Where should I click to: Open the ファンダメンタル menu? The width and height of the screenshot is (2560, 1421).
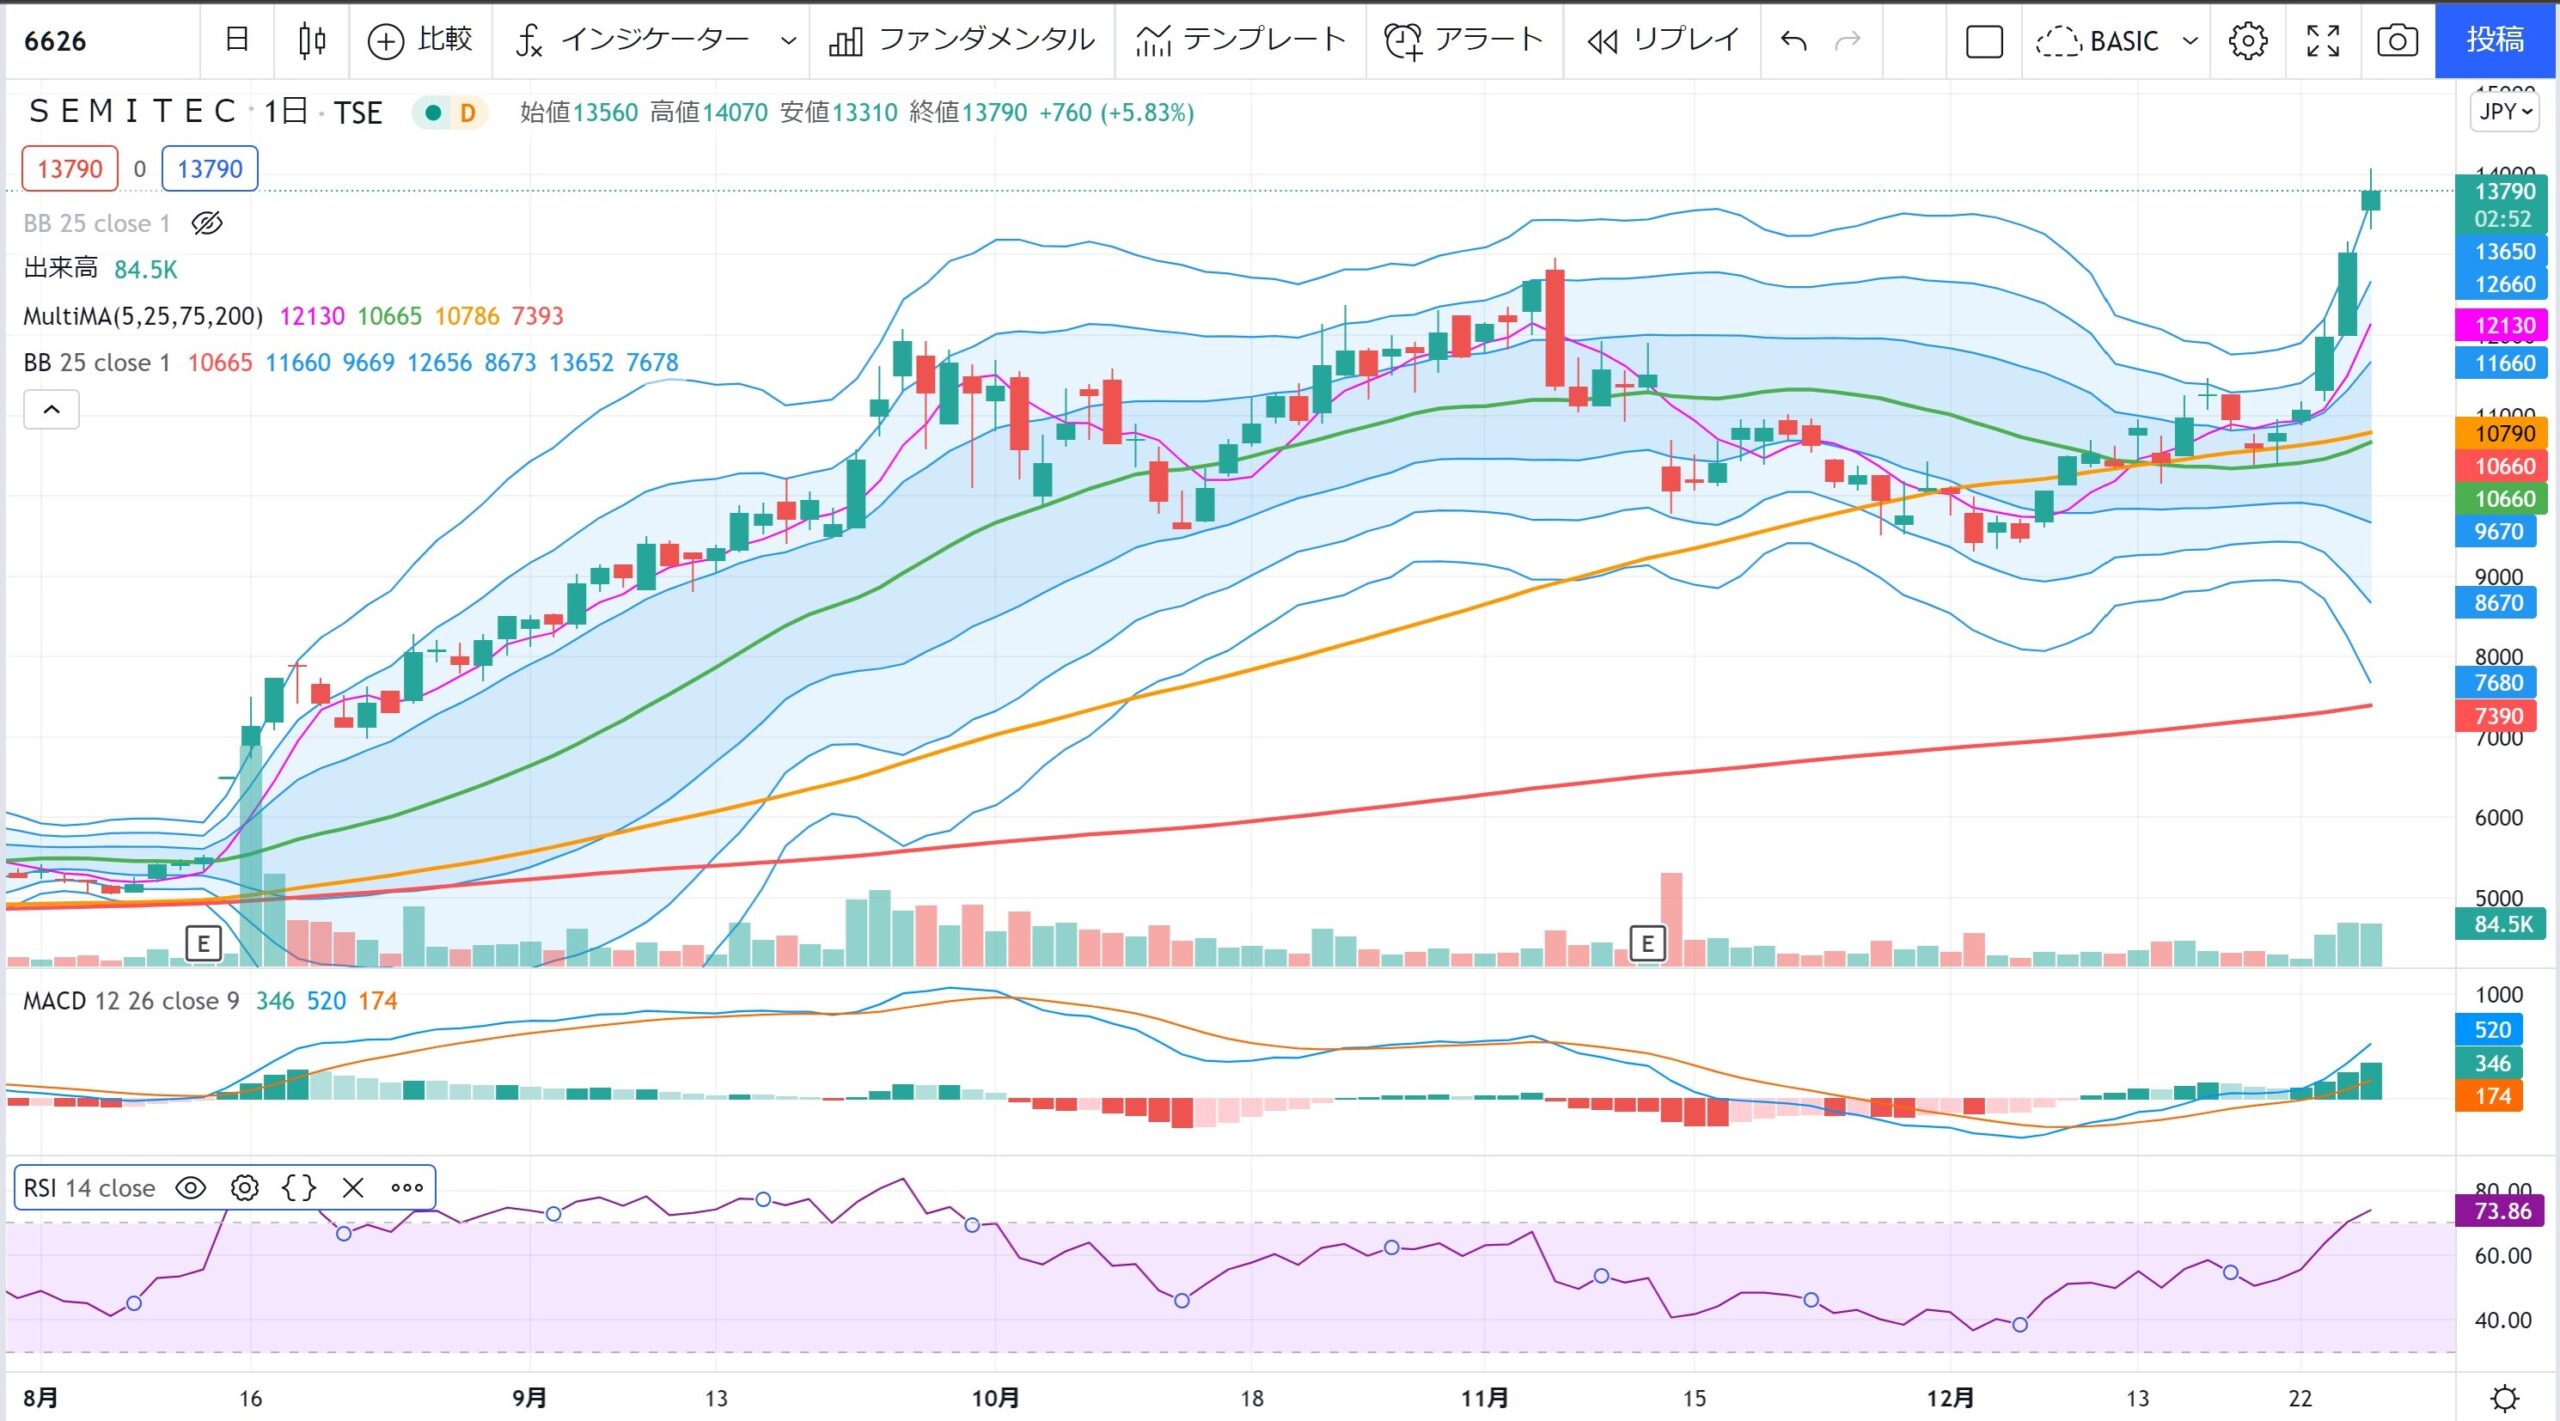(962, 41)
